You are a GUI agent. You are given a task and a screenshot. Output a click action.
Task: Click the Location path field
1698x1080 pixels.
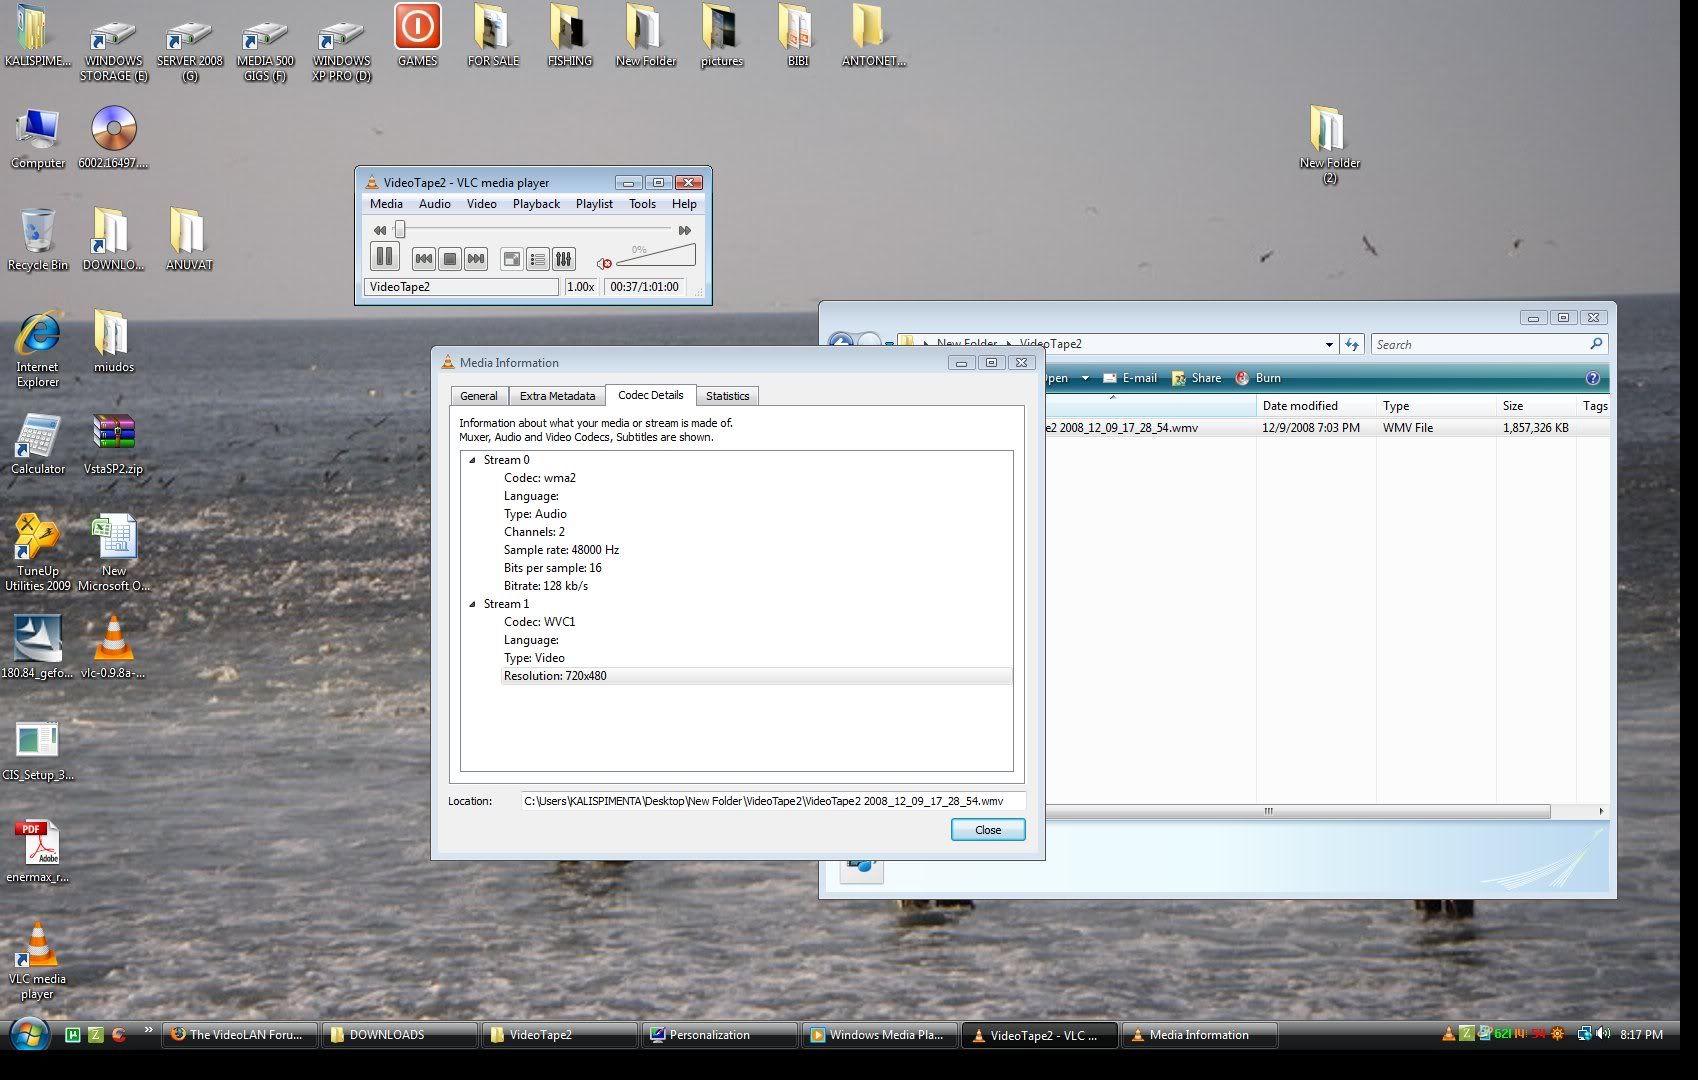[x=773, y=801]
